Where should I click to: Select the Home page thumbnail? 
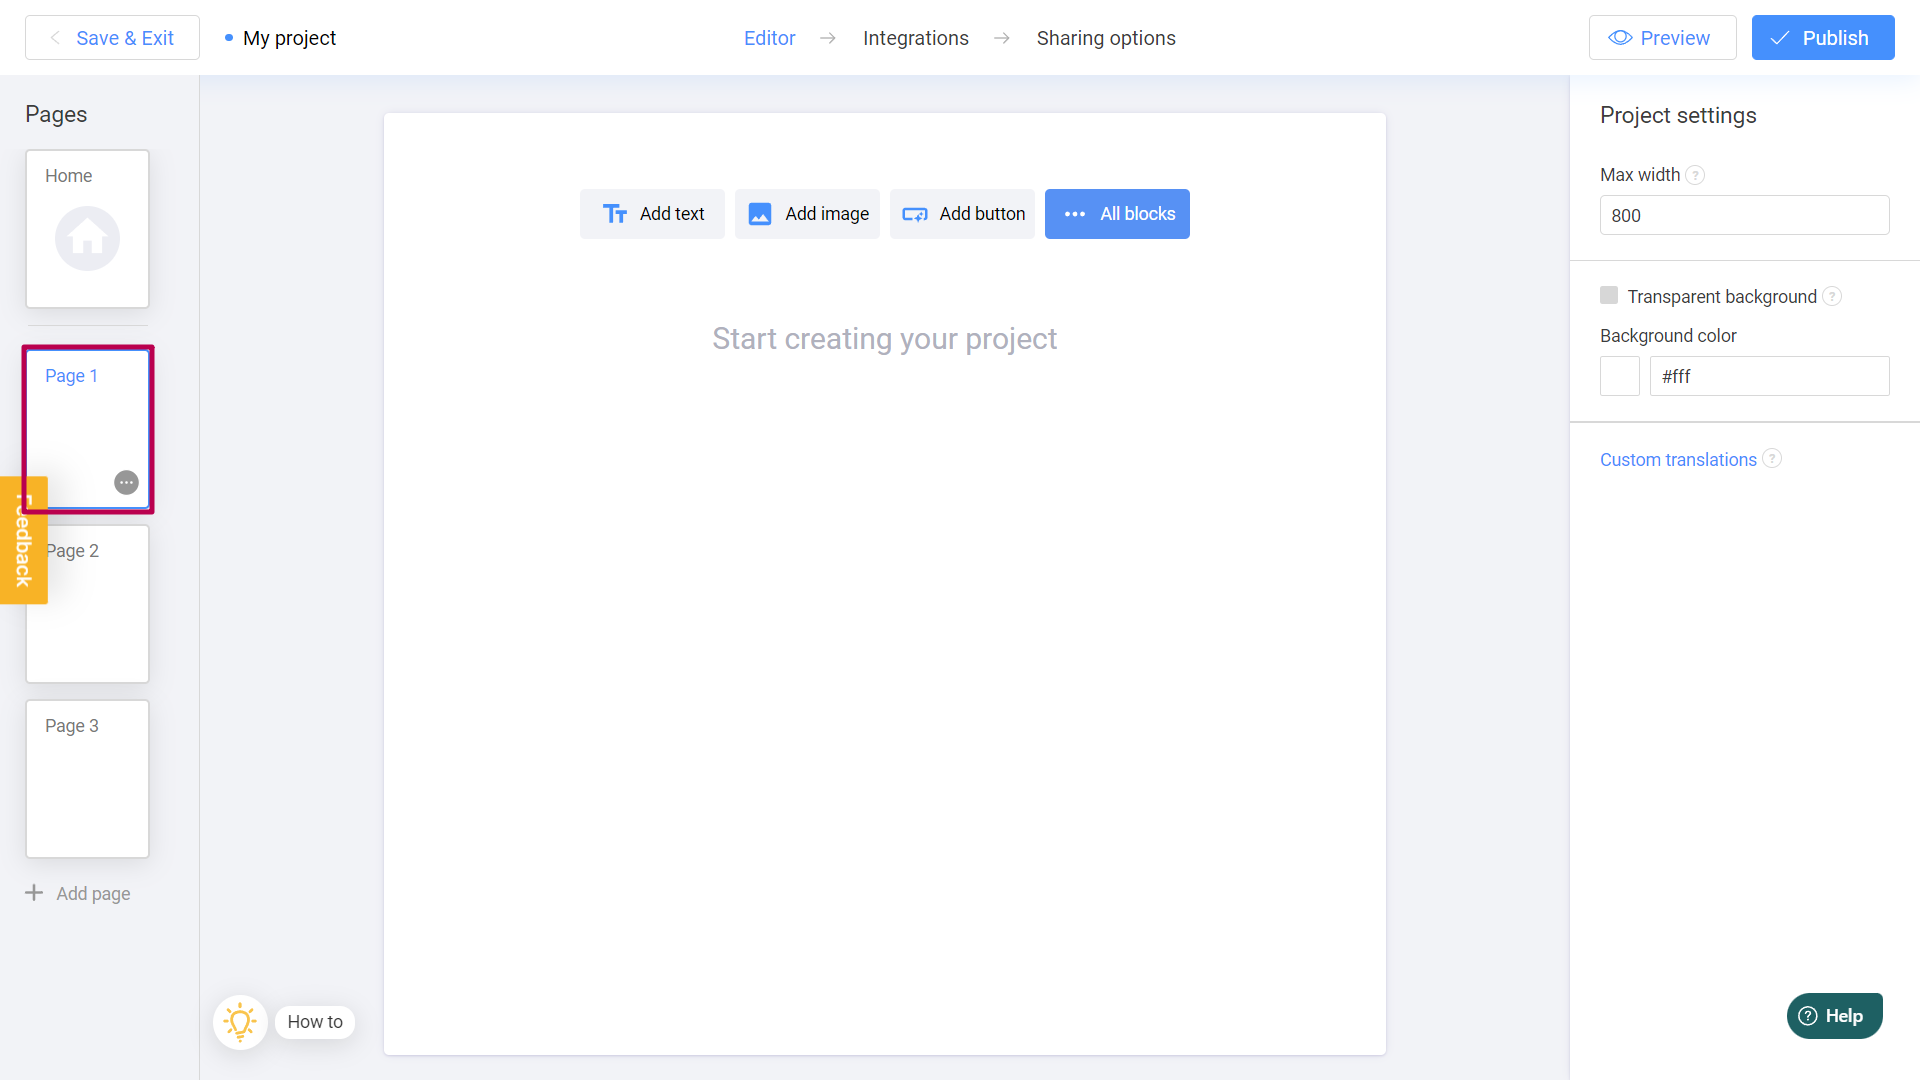tap(87, 228)
